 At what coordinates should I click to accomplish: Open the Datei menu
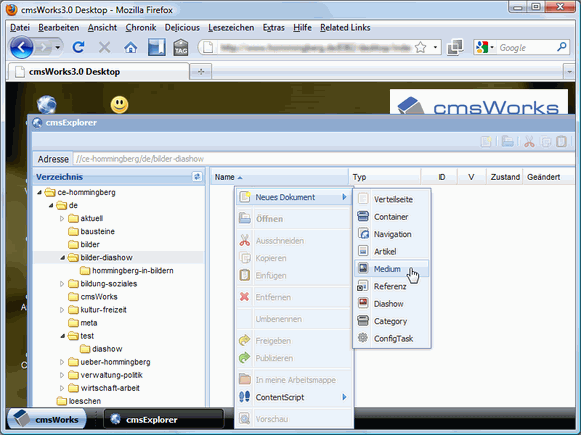point(20,28)
